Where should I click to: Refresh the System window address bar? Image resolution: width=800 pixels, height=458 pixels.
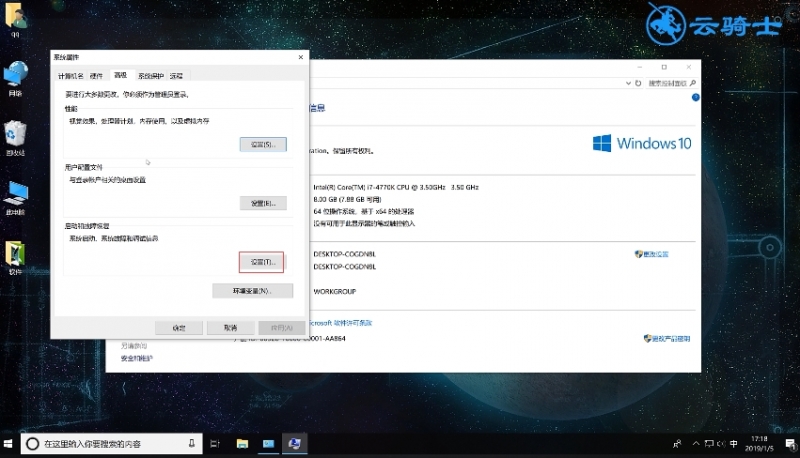pyautogui.click(x=638, y=83)
